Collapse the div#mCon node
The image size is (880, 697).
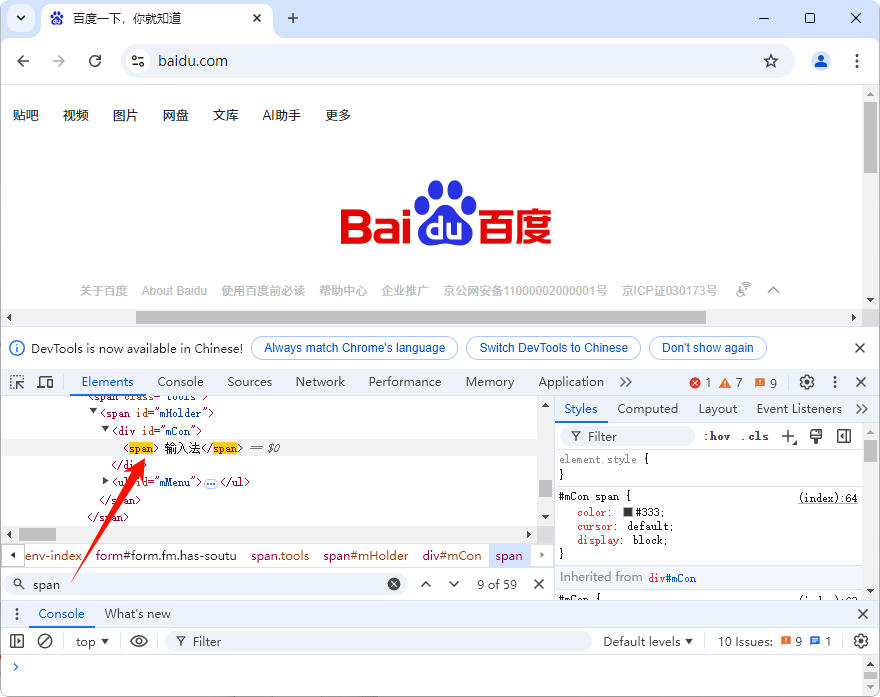pos(105,430)
